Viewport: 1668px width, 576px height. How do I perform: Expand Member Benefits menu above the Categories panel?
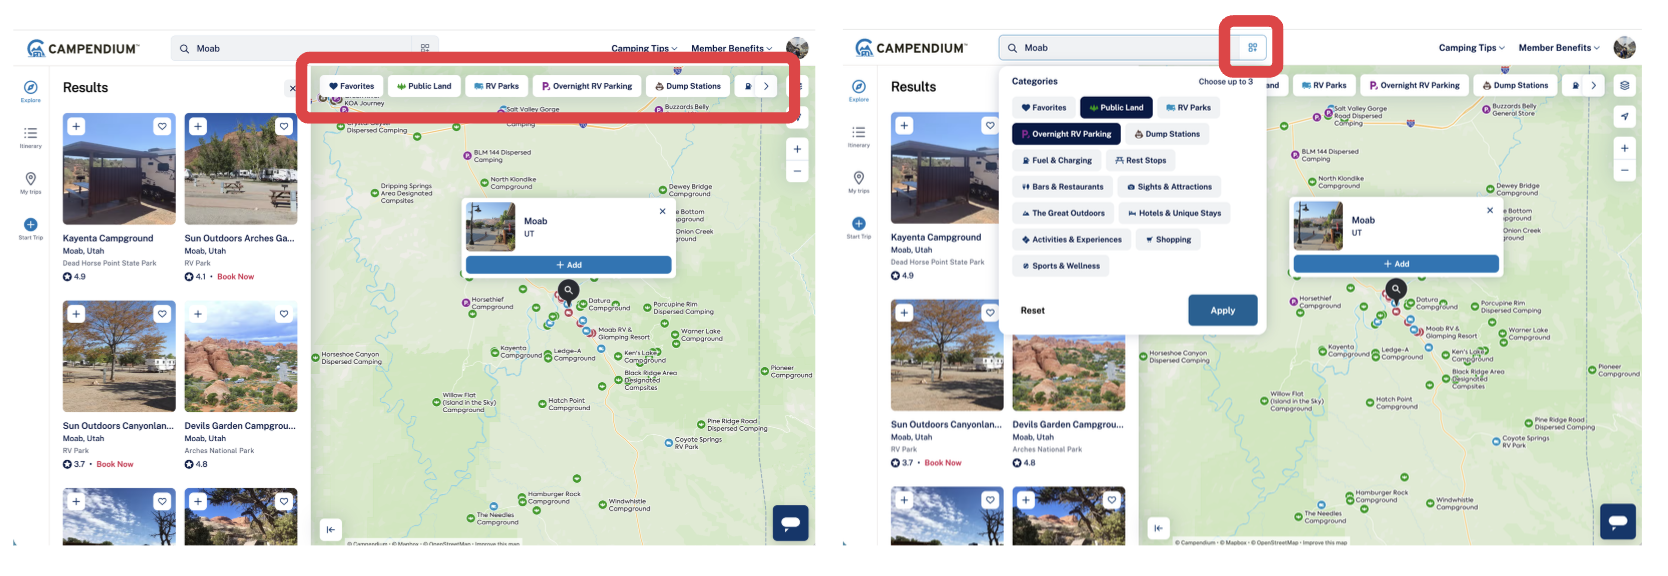[x=1559, y=48]
